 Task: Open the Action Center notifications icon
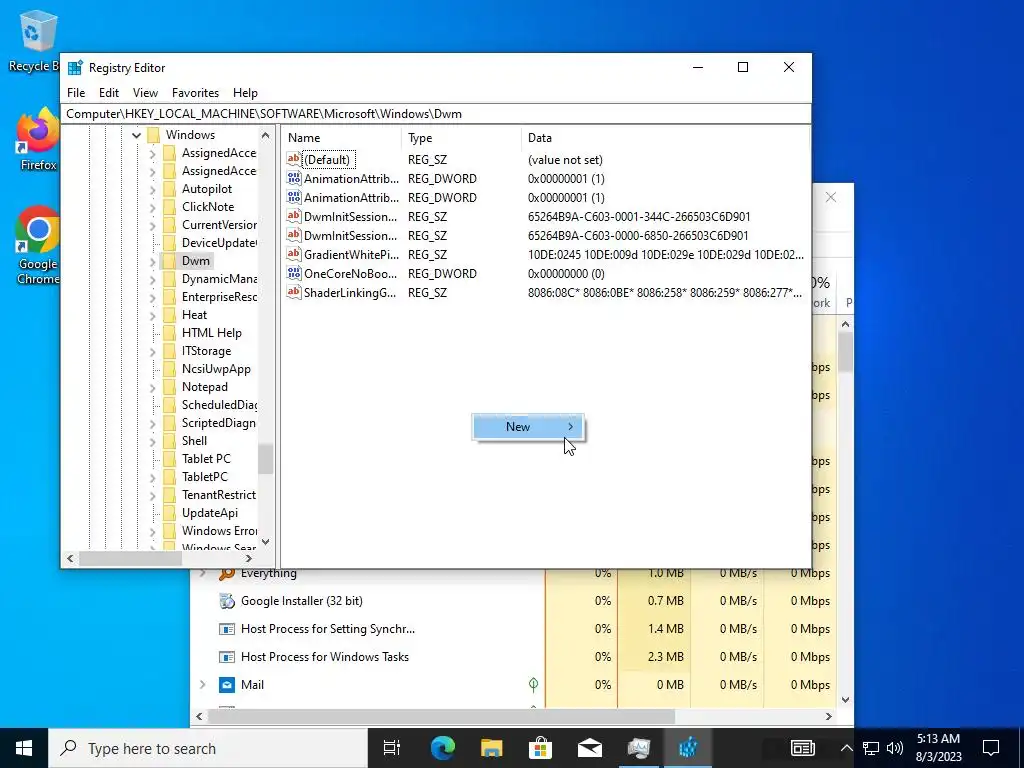pyautogui.click(x=991, y=748)
